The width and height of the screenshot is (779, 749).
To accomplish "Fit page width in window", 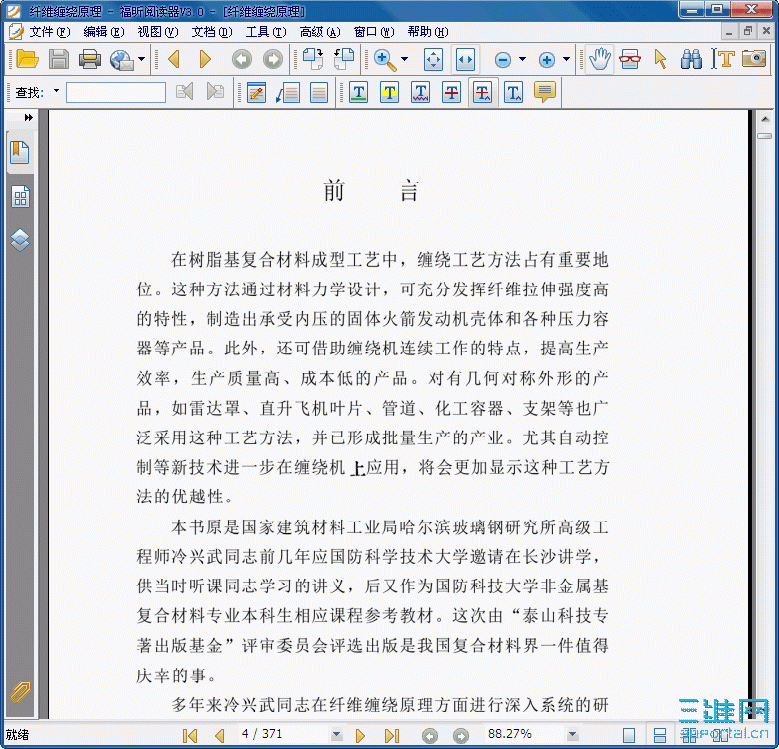I will click(x=465, y=60).
